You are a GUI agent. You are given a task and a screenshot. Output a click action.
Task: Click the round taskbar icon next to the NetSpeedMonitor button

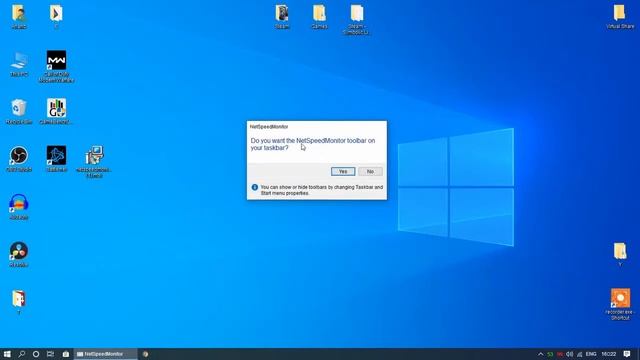(145, 354)
